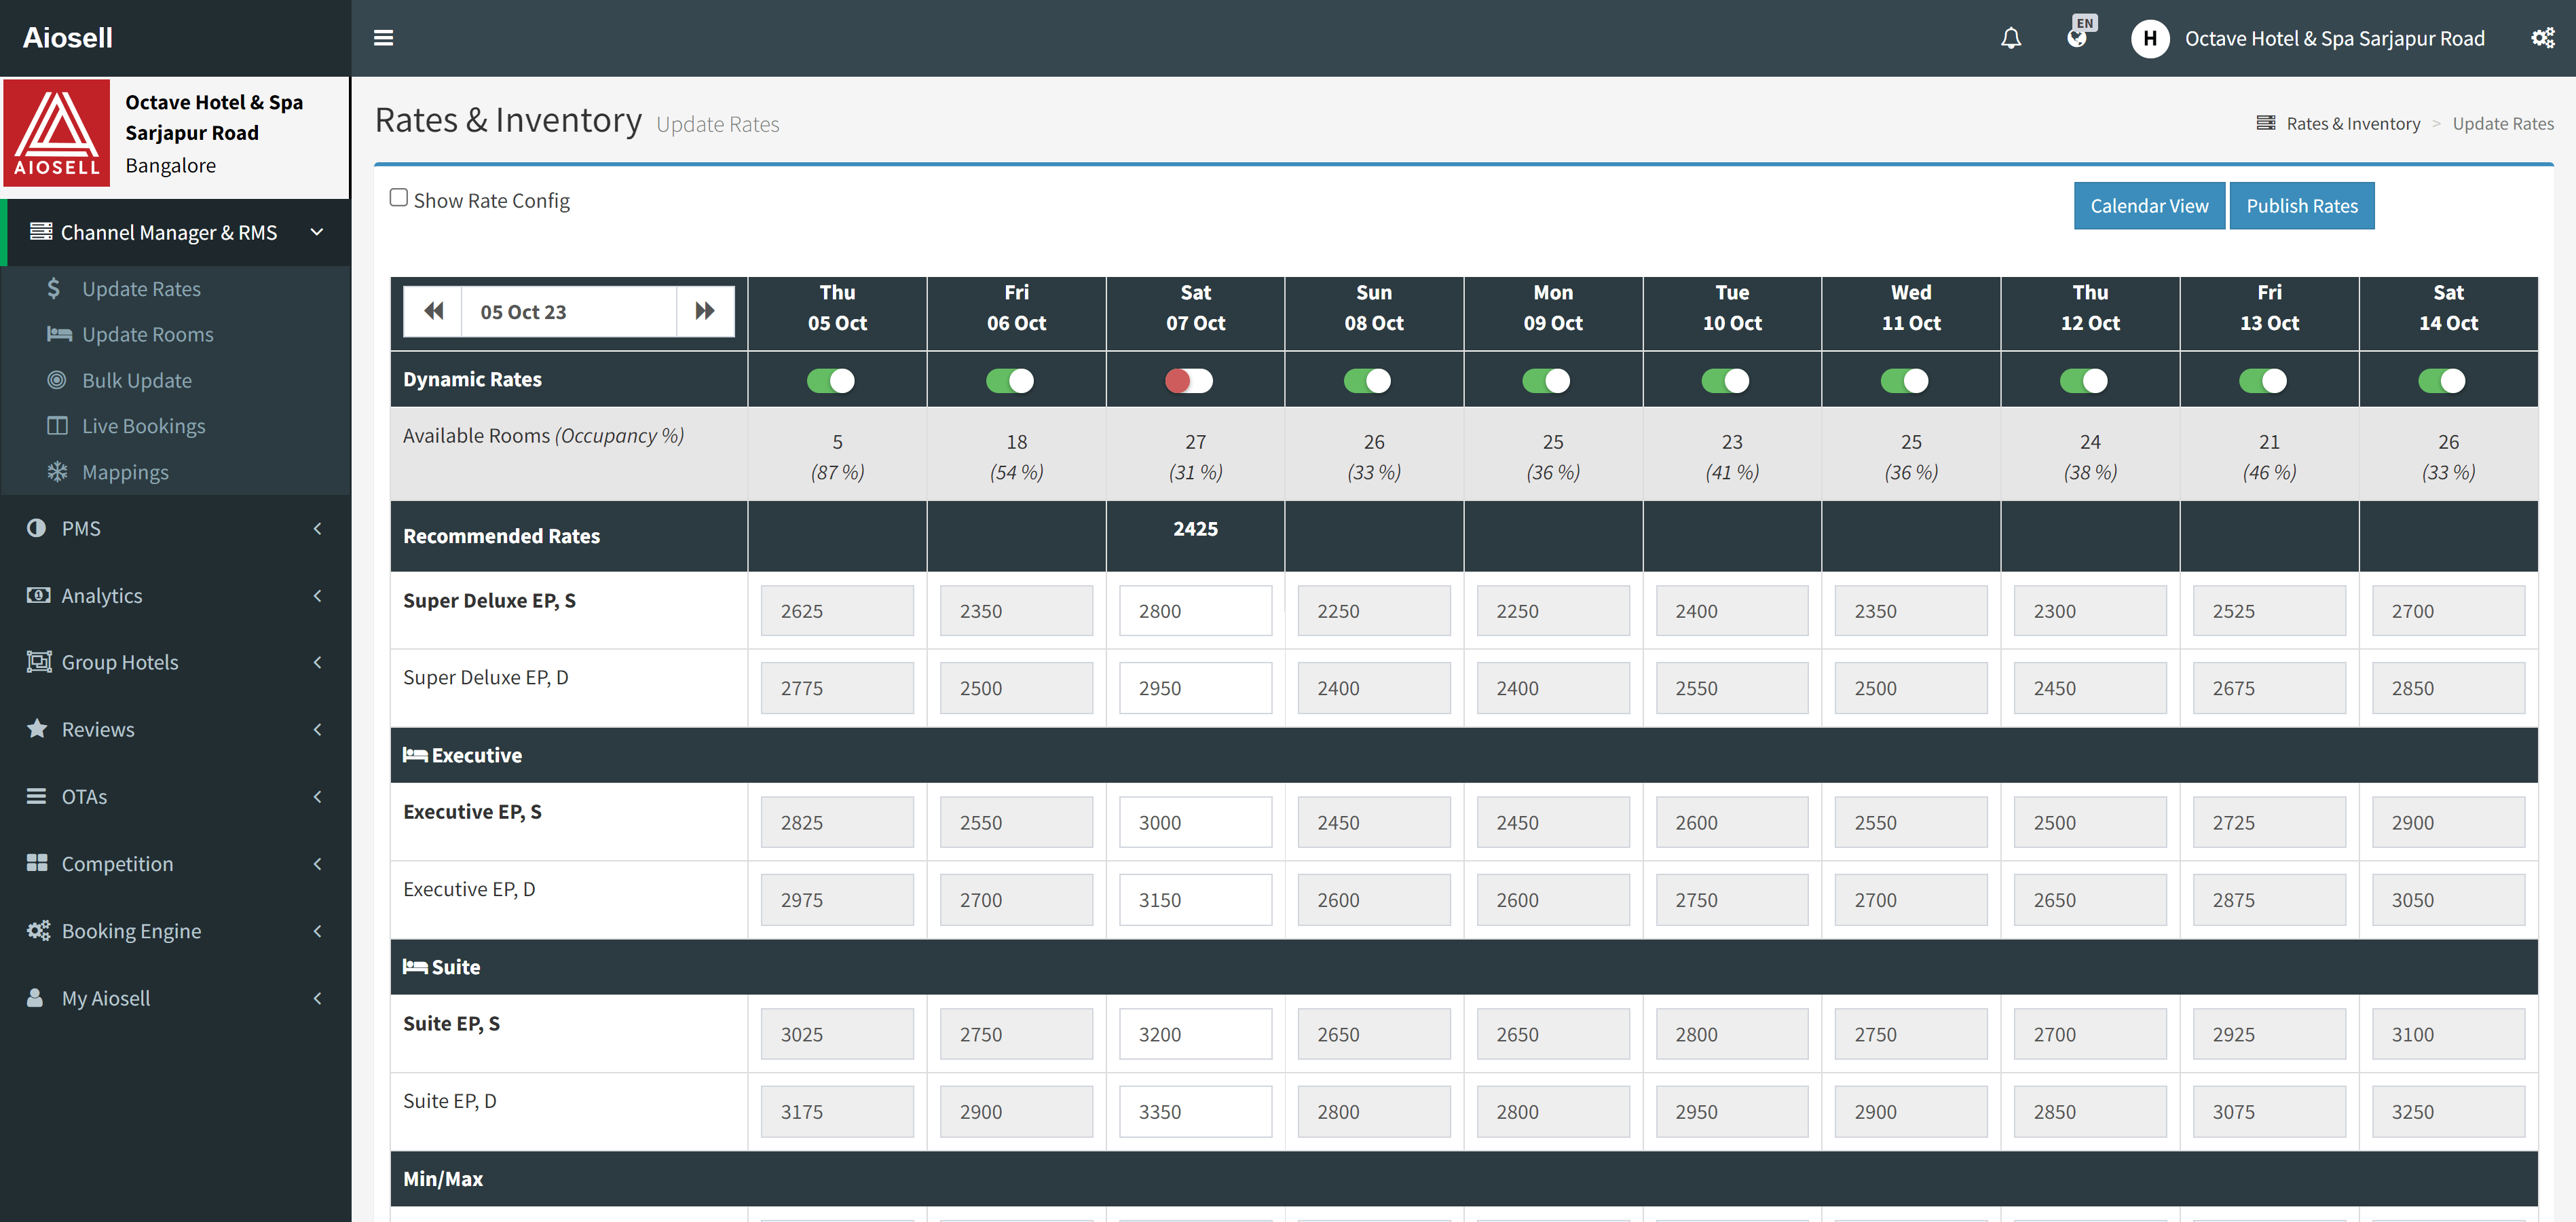Click the bed icon in Suite header
This screenshot has width=2576, height=1222.
click(x=415, y=966)
